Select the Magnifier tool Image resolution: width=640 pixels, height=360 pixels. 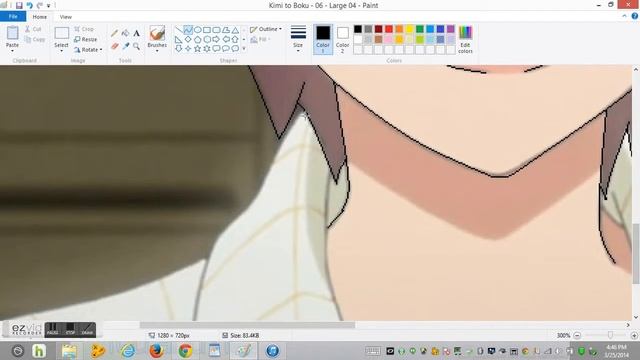(136, 46)
